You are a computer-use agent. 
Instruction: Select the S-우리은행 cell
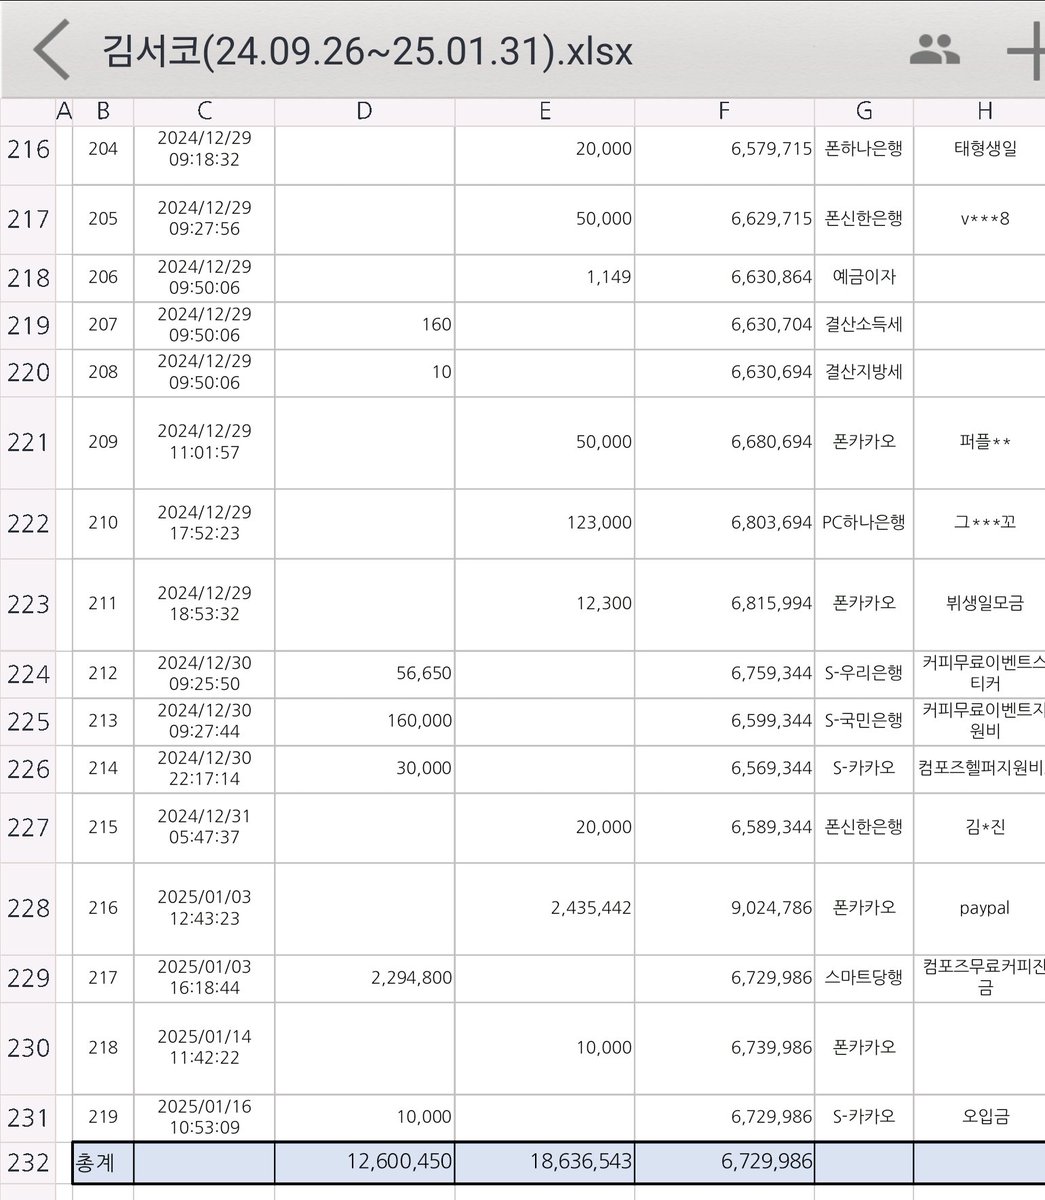click(864, 674)
